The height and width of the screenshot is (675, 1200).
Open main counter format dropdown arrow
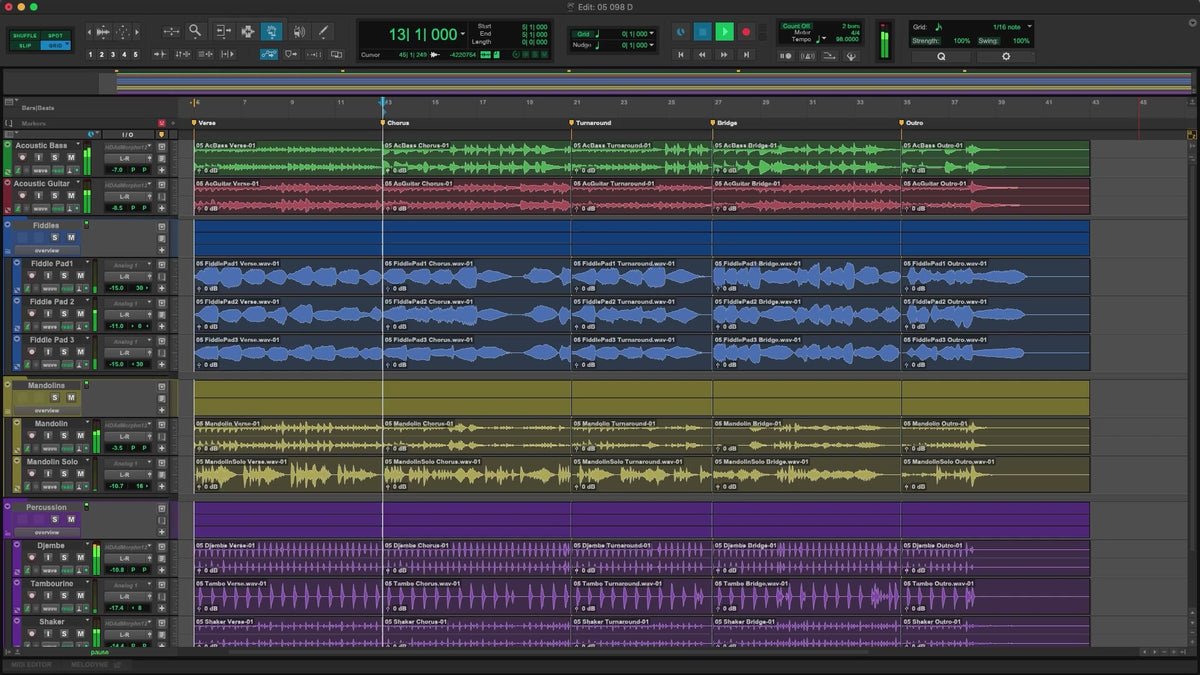(x=462, y=34)
